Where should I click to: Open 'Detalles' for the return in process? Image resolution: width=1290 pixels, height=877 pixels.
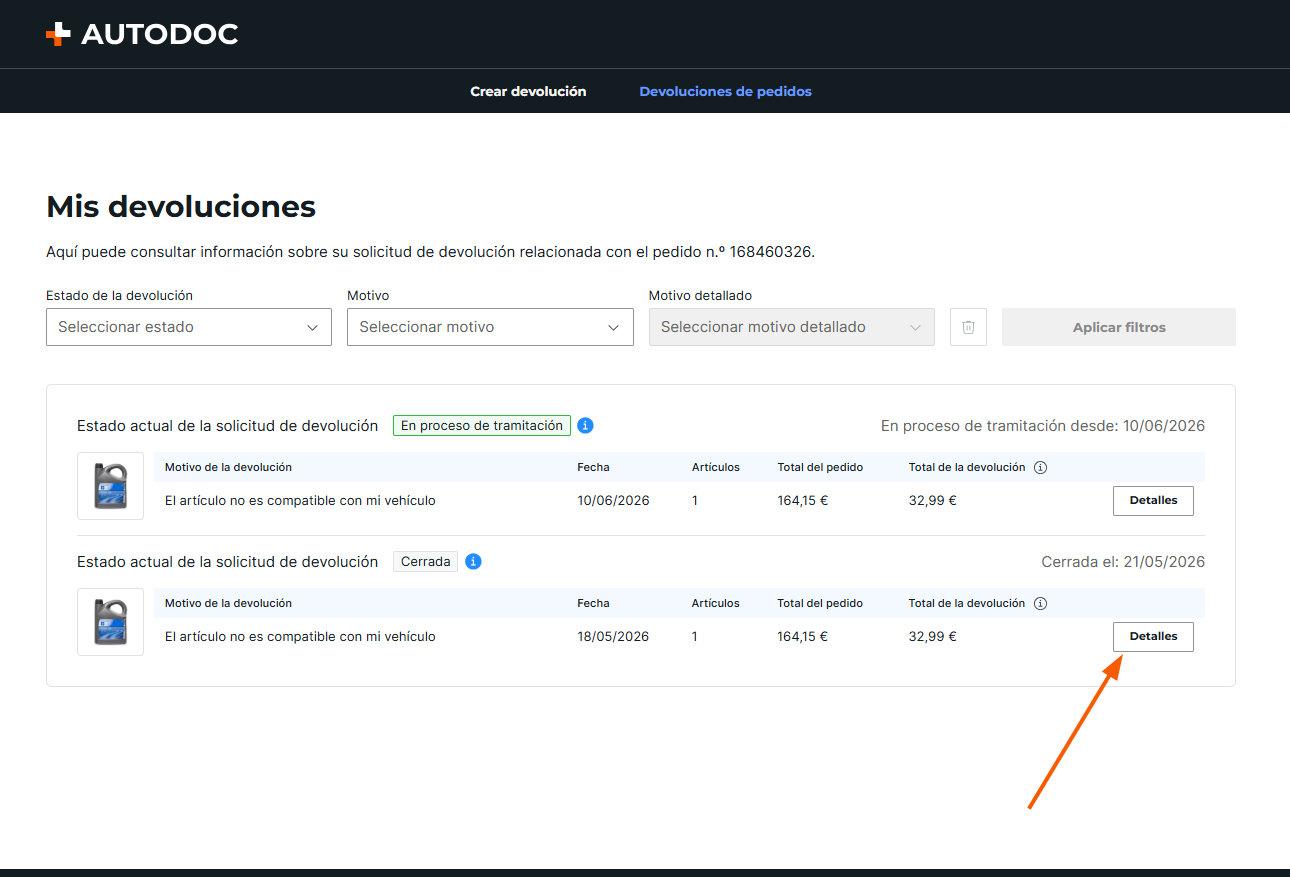coord(1153,501)
